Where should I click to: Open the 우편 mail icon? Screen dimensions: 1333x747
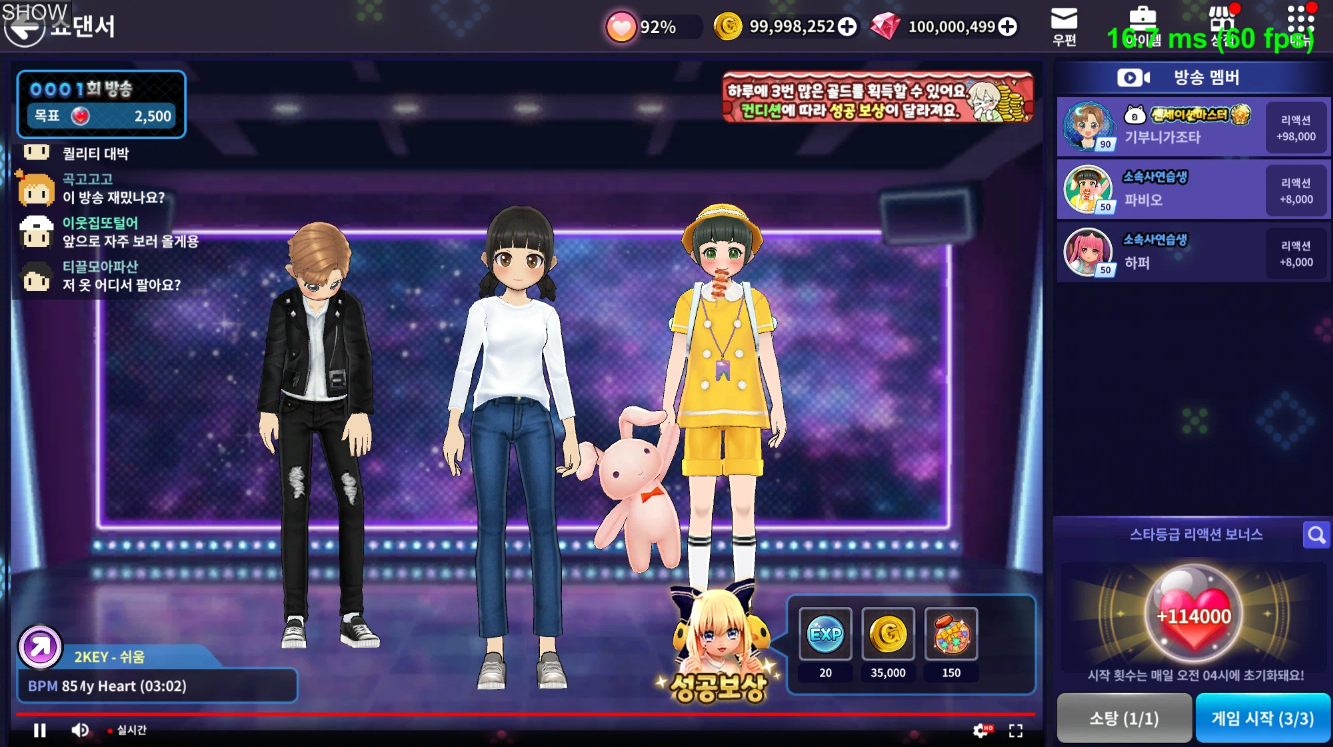tap(1064, 26)
